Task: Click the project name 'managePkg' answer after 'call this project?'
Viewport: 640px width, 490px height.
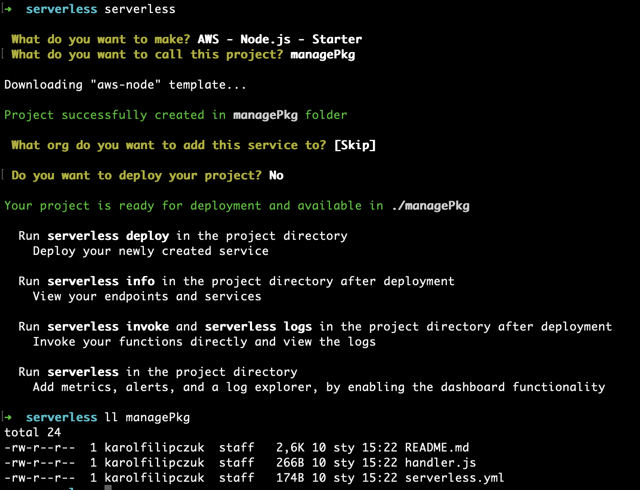Action: coord(322,54)
